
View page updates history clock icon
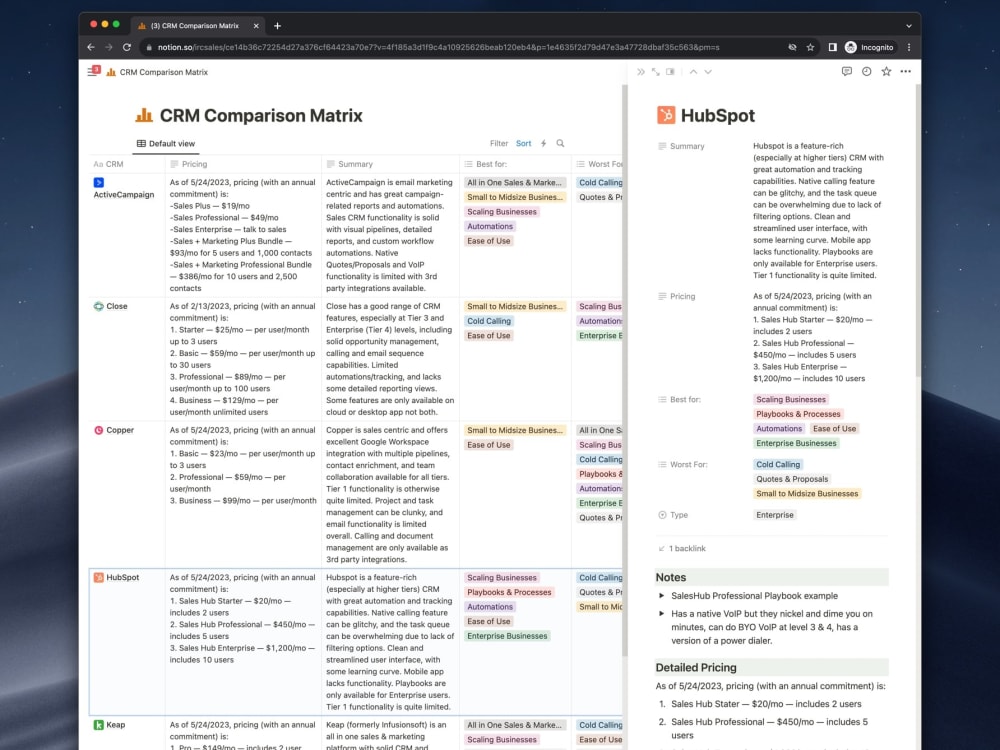tap(866, 71)
